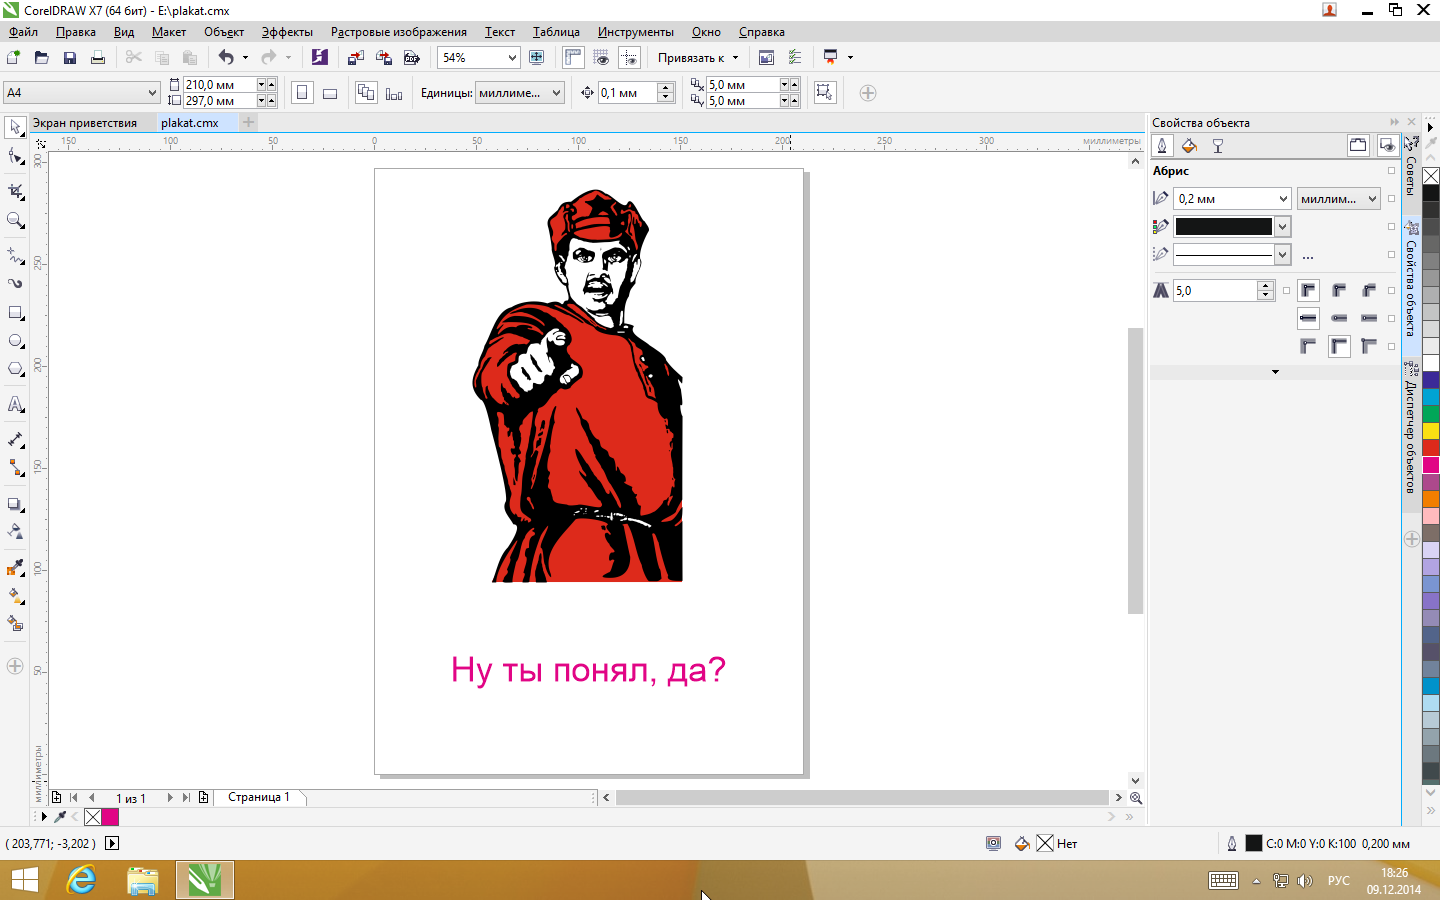Open the A4 page size dropdown
This screenshot has width=1440, height=900.
152,93
